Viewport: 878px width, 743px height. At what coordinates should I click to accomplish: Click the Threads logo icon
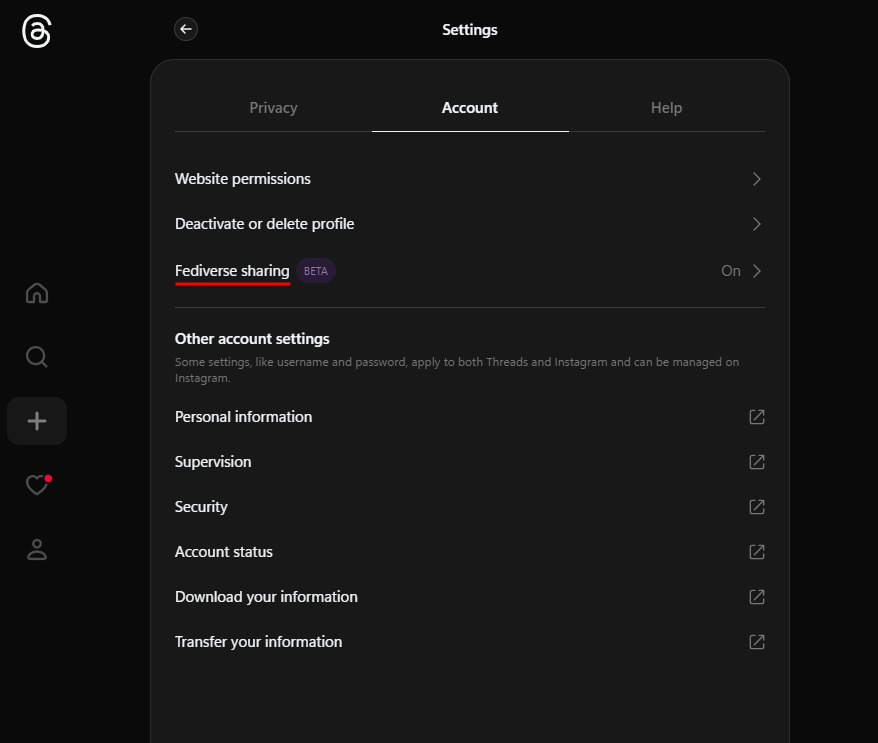37,31
